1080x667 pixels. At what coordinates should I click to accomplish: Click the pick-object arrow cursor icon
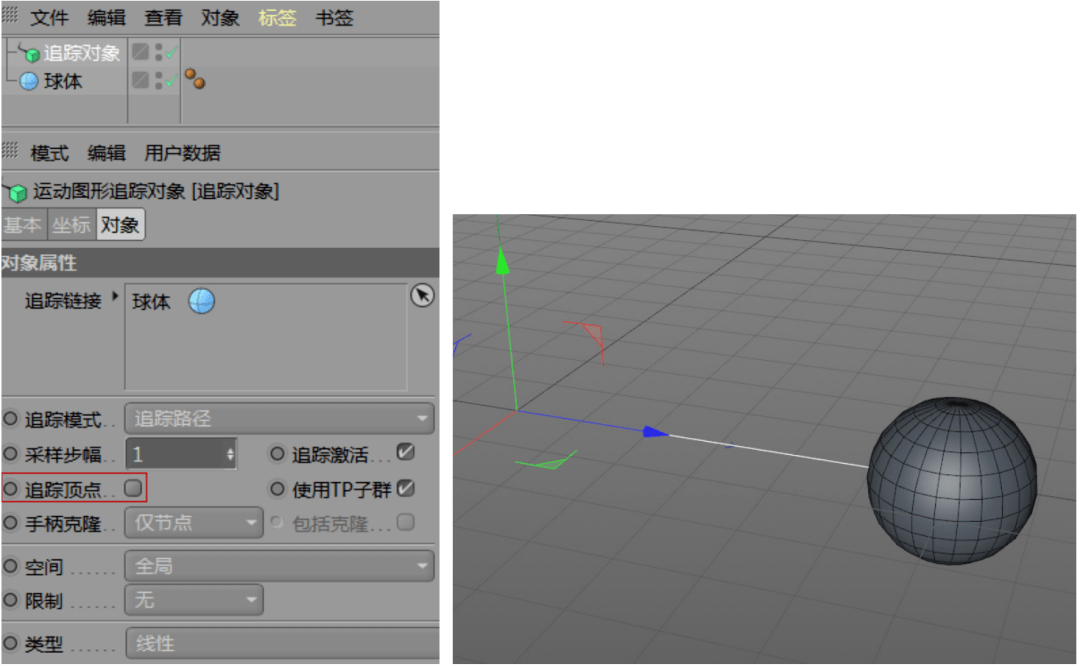coord(422,296)
